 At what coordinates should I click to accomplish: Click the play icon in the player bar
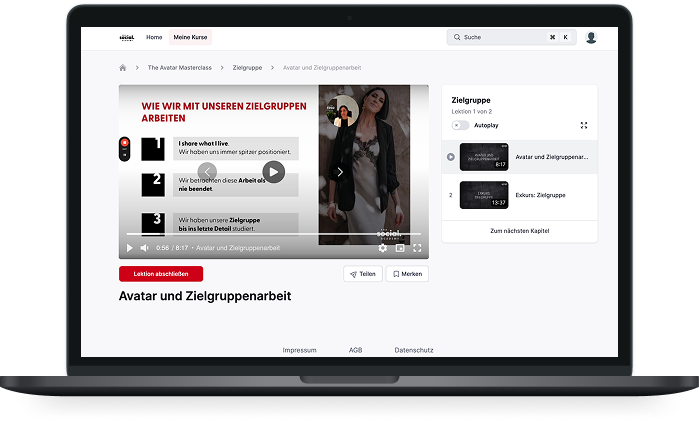pyautogui.click(x=129, y=248)
